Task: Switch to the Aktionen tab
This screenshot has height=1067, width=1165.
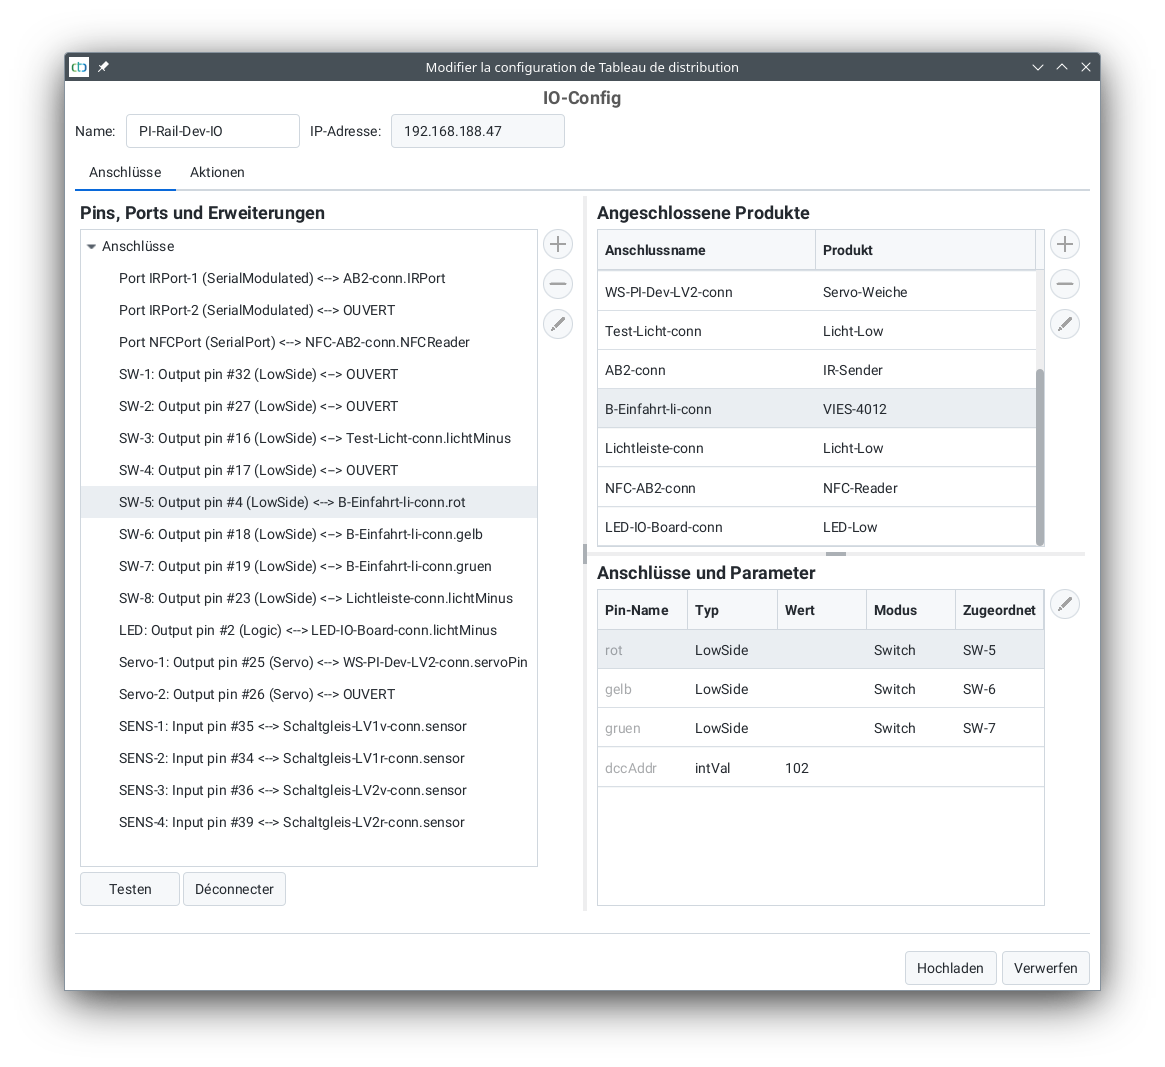Action: (x=217, y=172)
